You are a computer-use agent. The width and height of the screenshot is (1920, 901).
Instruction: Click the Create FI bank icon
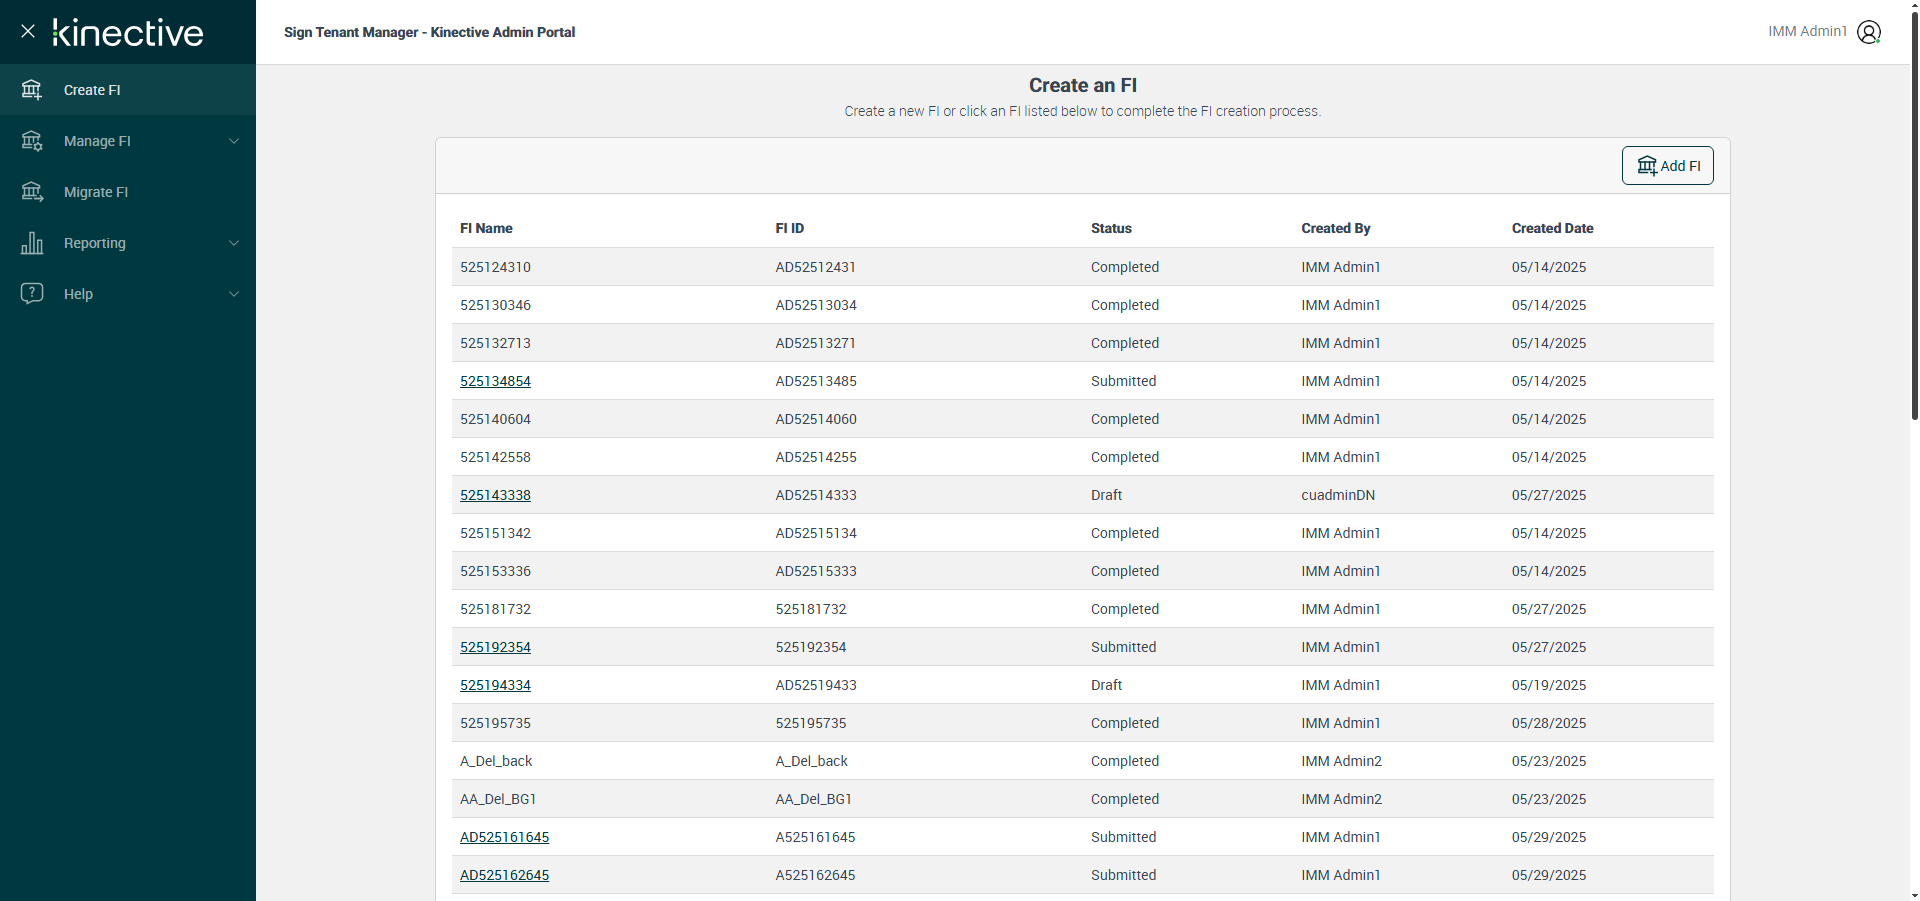32,90
